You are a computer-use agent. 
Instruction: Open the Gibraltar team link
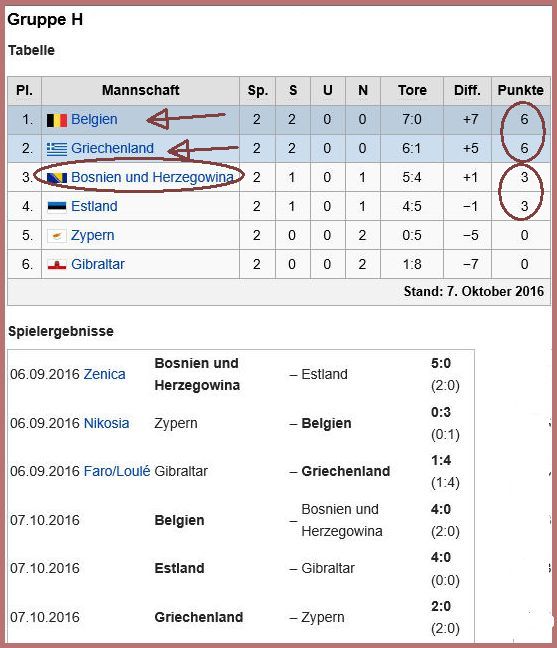(98, 264)
